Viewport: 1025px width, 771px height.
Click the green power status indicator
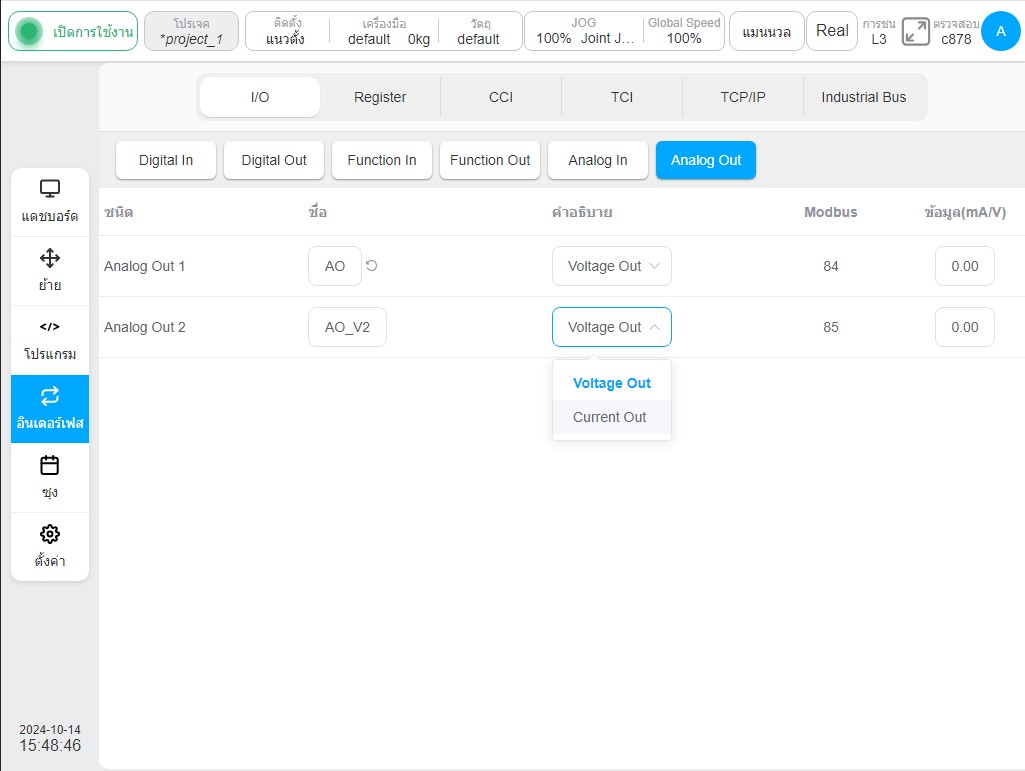pos(29,31)
